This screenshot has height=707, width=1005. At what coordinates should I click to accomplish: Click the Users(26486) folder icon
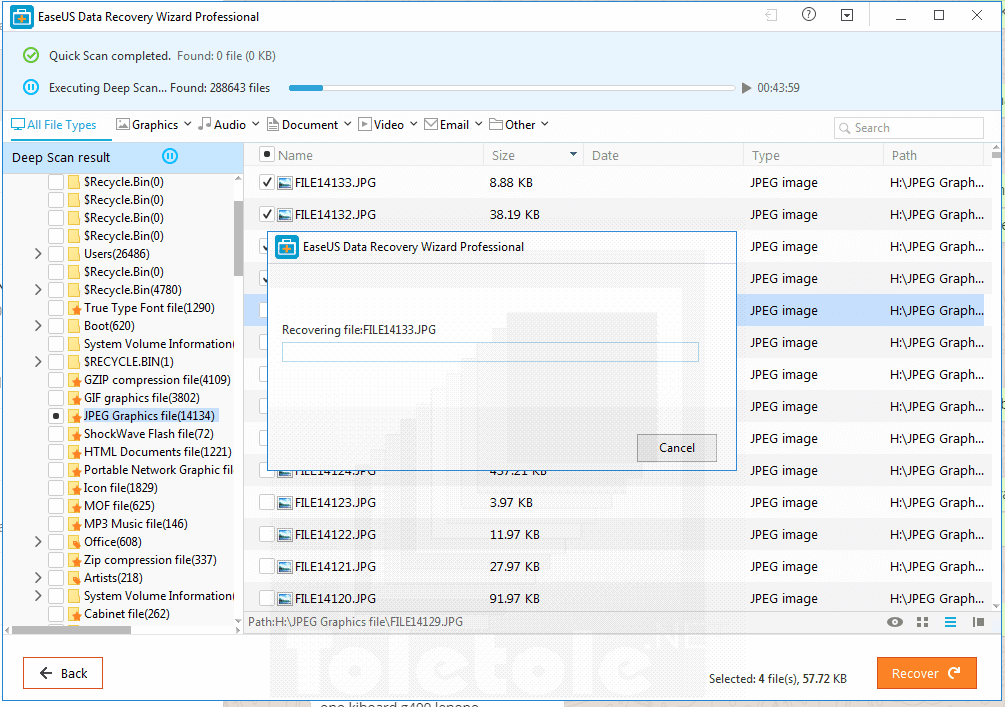click(x=74, y=254)
